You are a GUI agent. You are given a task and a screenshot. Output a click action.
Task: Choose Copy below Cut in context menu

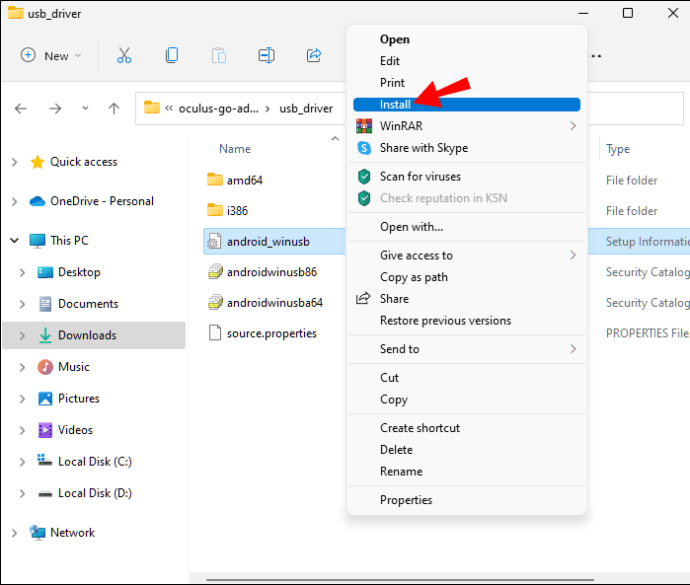[466, 399]
